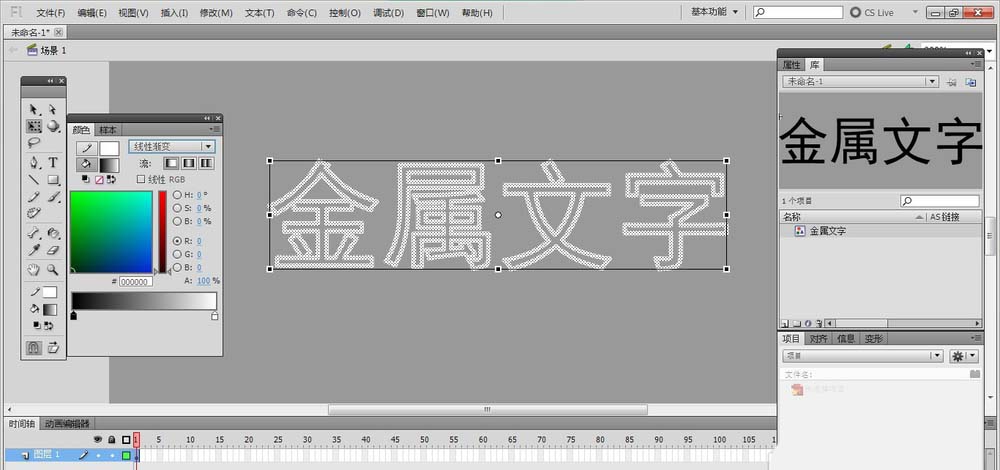
Task: Toggle Snap to Objects magnet
Action: (x=34, y=348)
